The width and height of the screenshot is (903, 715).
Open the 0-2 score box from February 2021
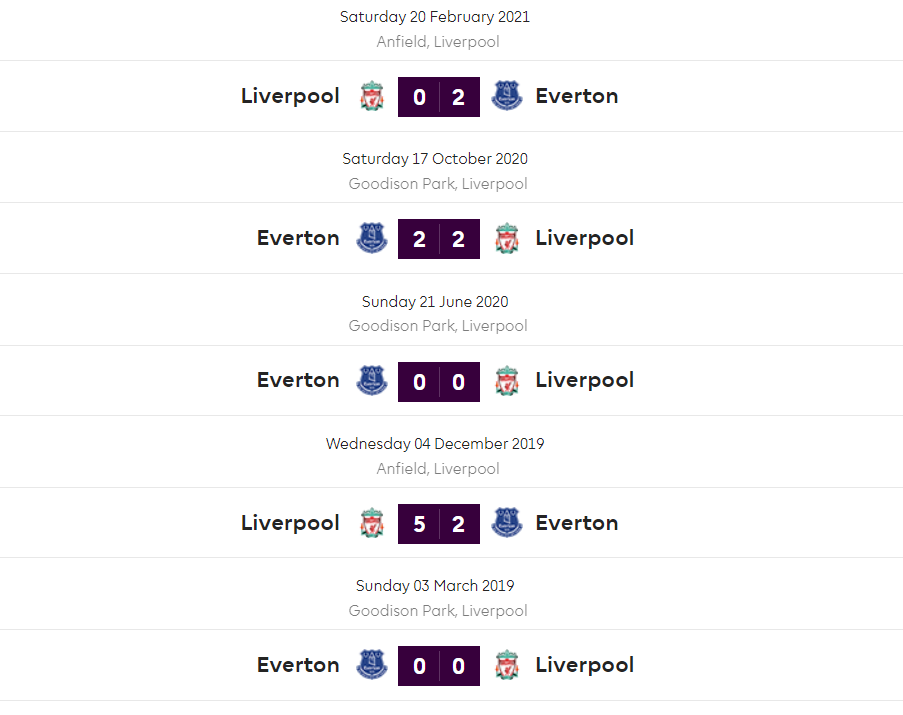(439, 97)
